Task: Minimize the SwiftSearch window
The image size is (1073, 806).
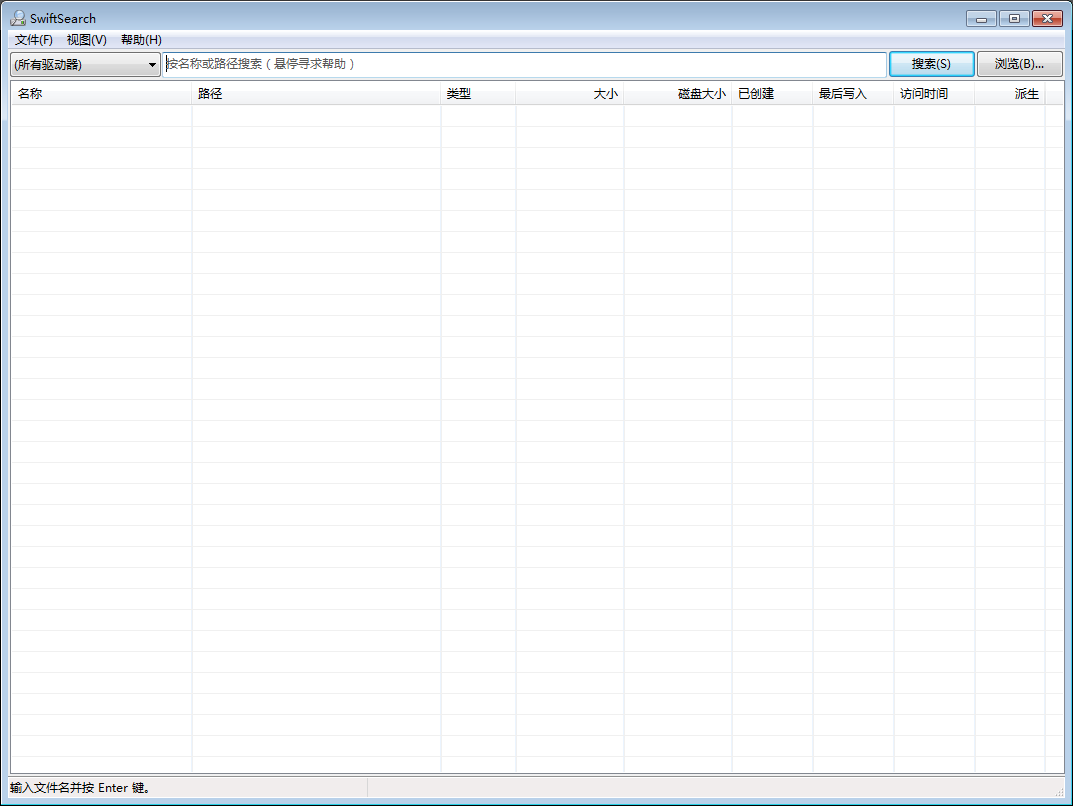Action: (982, 18)
